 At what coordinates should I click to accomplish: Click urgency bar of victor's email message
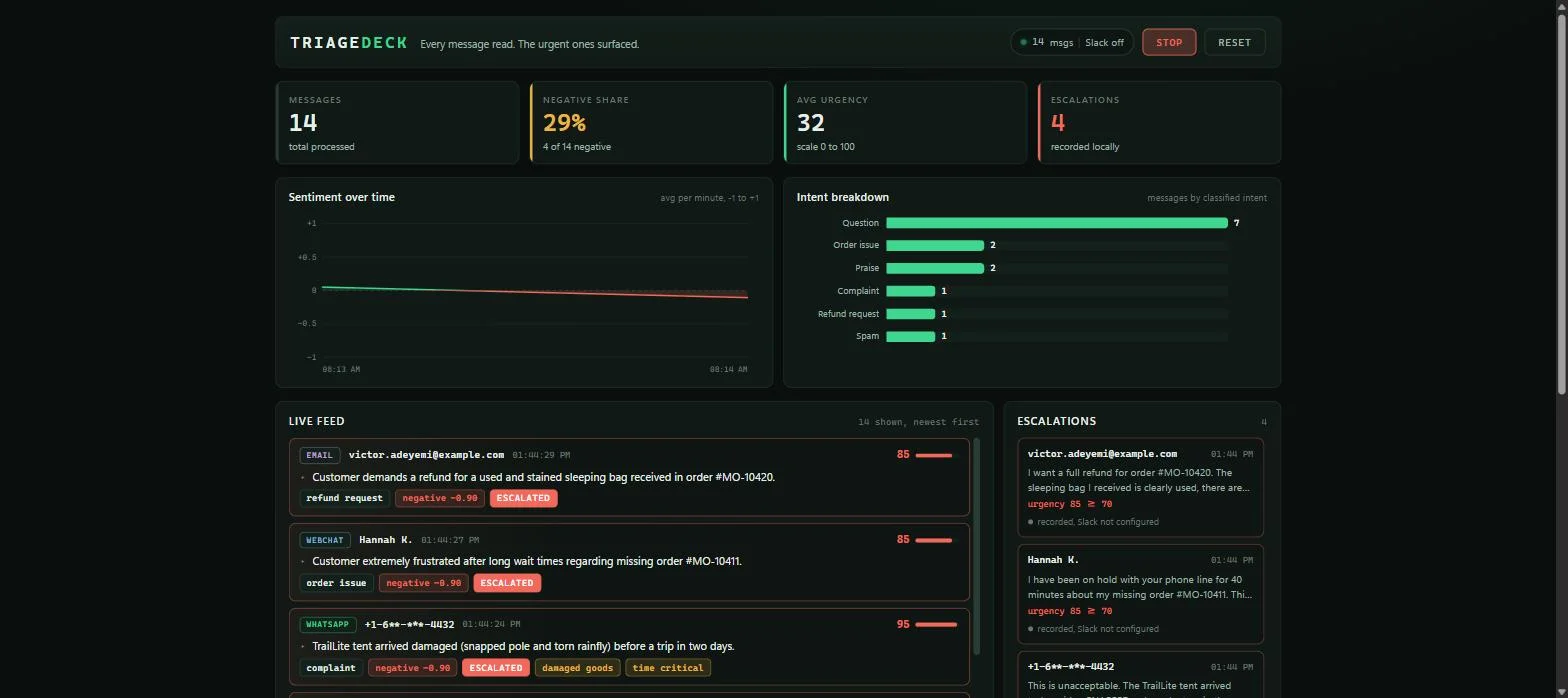(935, 455)
